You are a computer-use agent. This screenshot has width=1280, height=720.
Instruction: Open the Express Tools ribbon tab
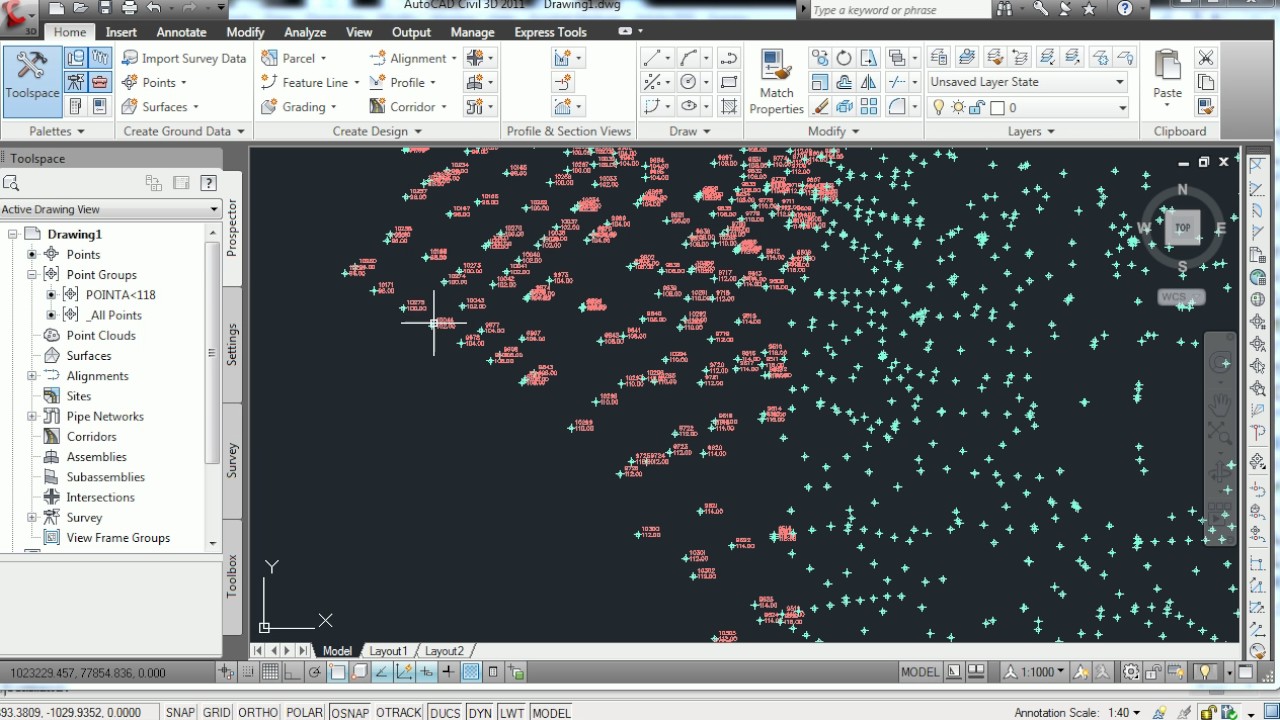pyautogui.click(x=550, y=32)
